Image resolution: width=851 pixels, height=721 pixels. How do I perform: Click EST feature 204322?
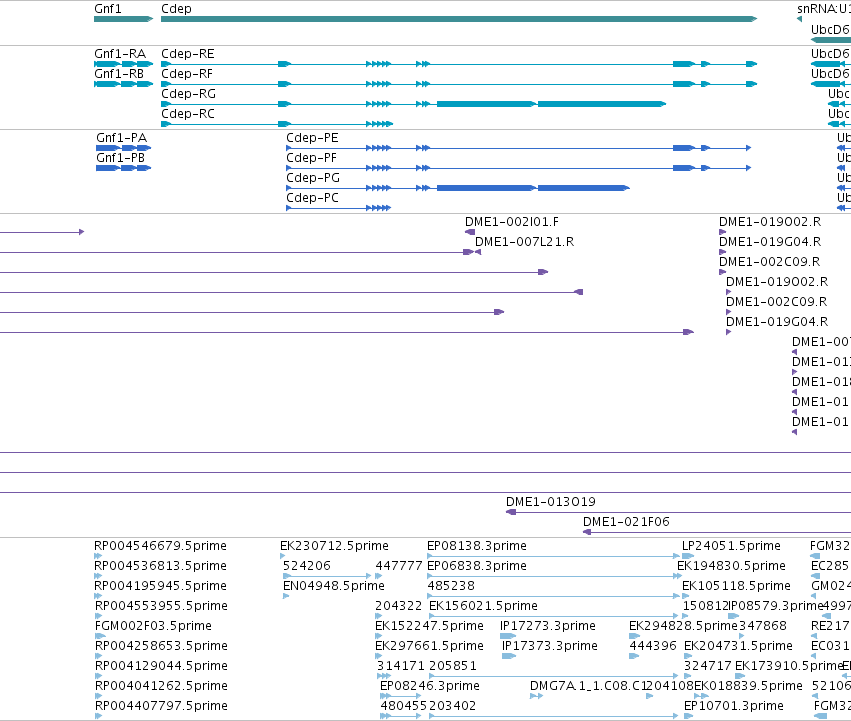398,606
